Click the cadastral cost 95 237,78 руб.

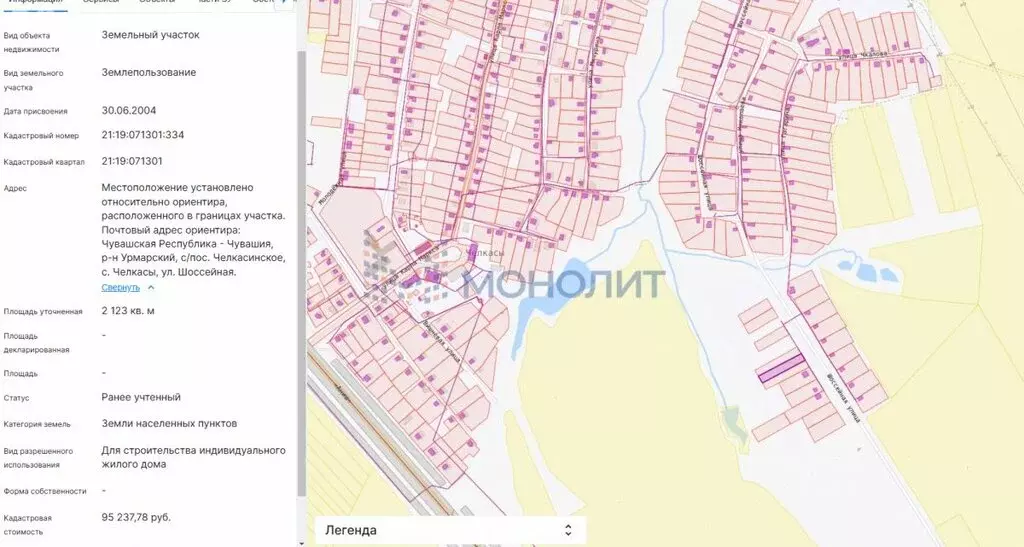pos(136,517)
